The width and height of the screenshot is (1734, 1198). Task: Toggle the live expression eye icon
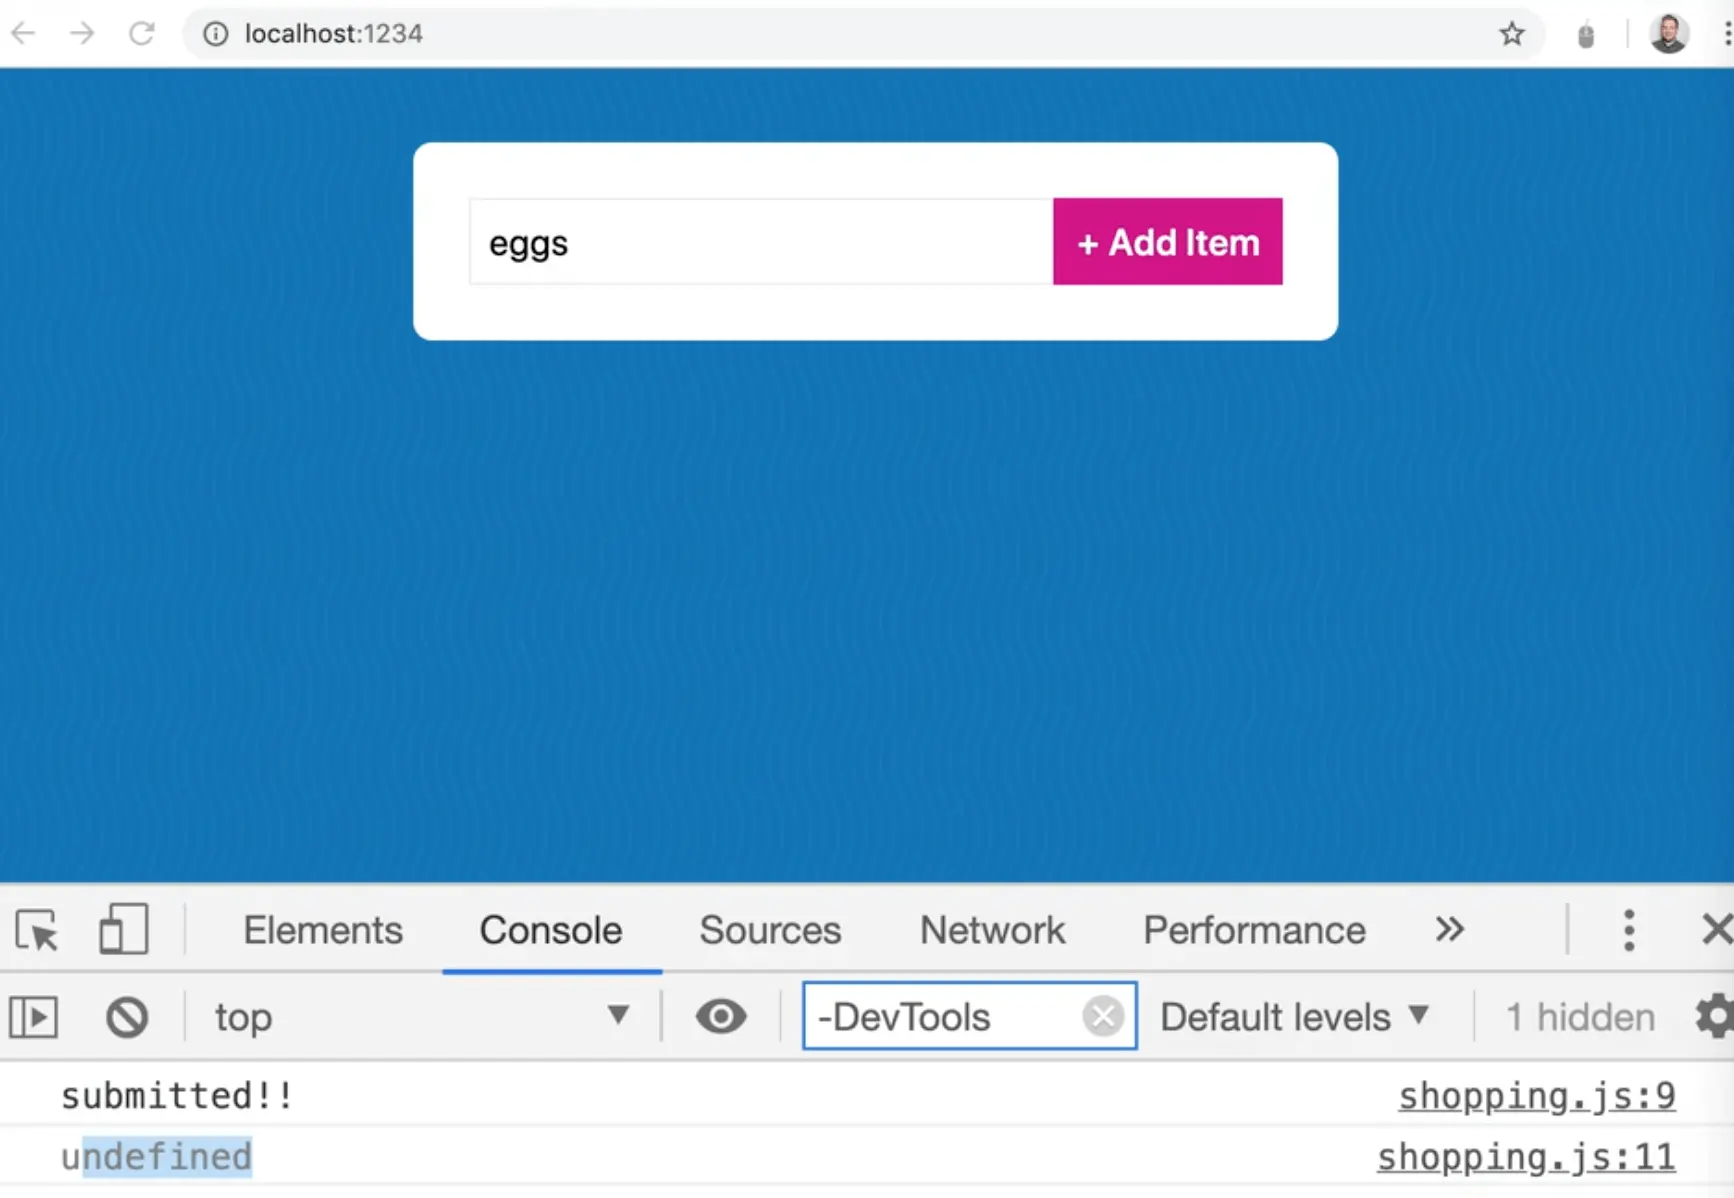tap(721, 1017)
